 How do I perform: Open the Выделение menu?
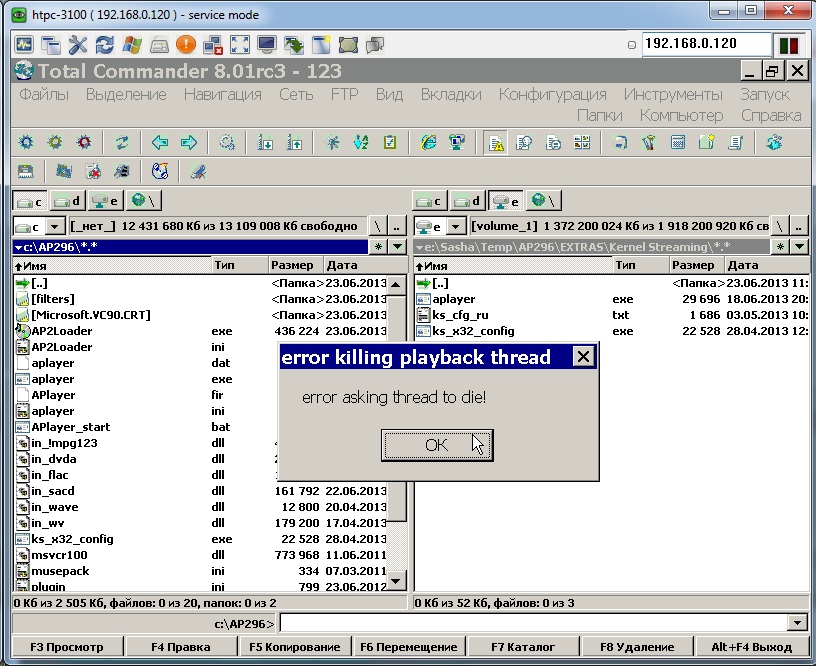126,94
